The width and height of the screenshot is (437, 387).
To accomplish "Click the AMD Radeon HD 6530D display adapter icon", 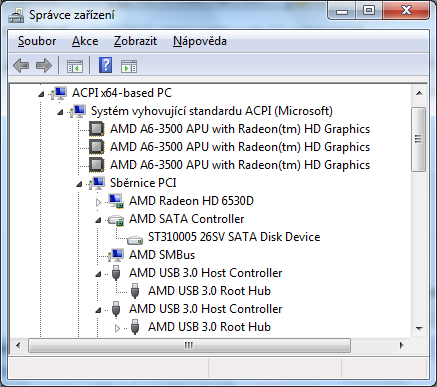I will click(116, 201).
